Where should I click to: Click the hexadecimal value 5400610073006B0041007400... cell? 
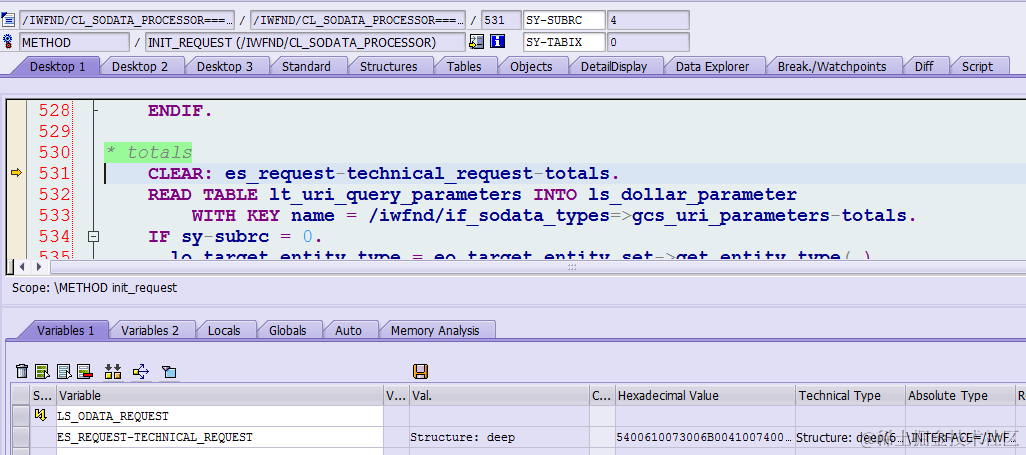pyautogui.click(x=705, y=437)
